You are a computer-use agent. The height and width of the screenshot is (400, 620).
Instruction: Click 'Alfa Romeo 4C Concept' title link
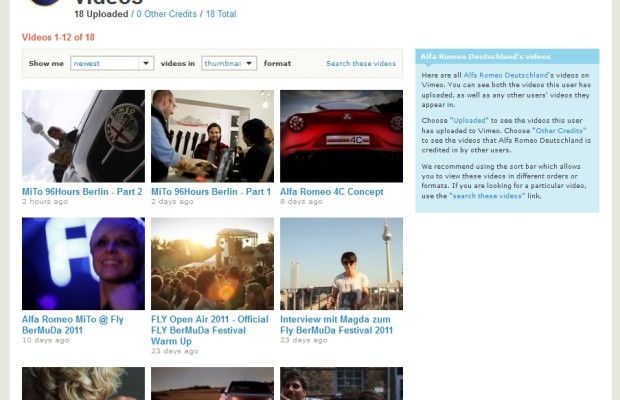click(x=331, y=192)
